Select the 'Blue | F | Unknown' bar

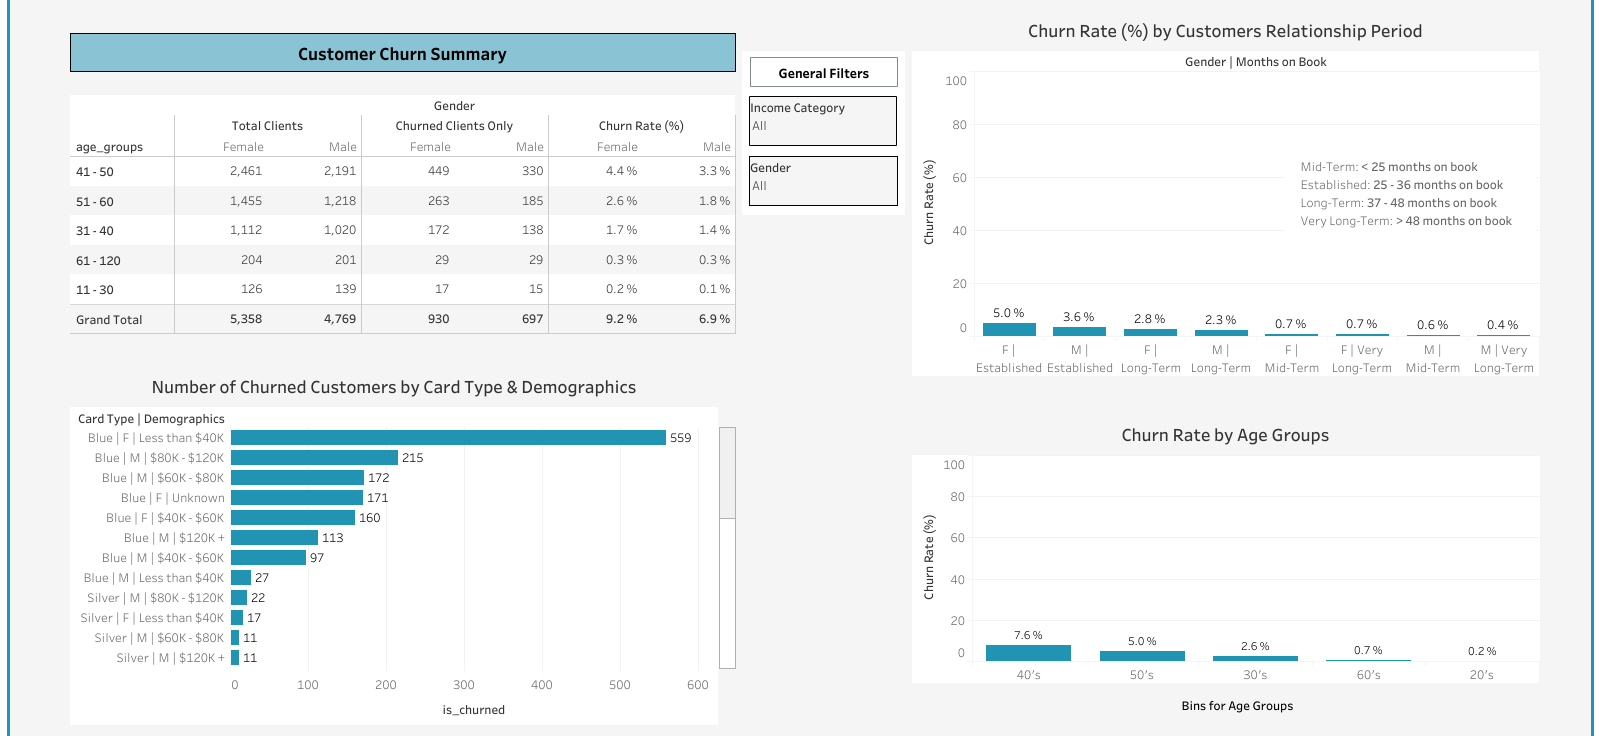297,498
